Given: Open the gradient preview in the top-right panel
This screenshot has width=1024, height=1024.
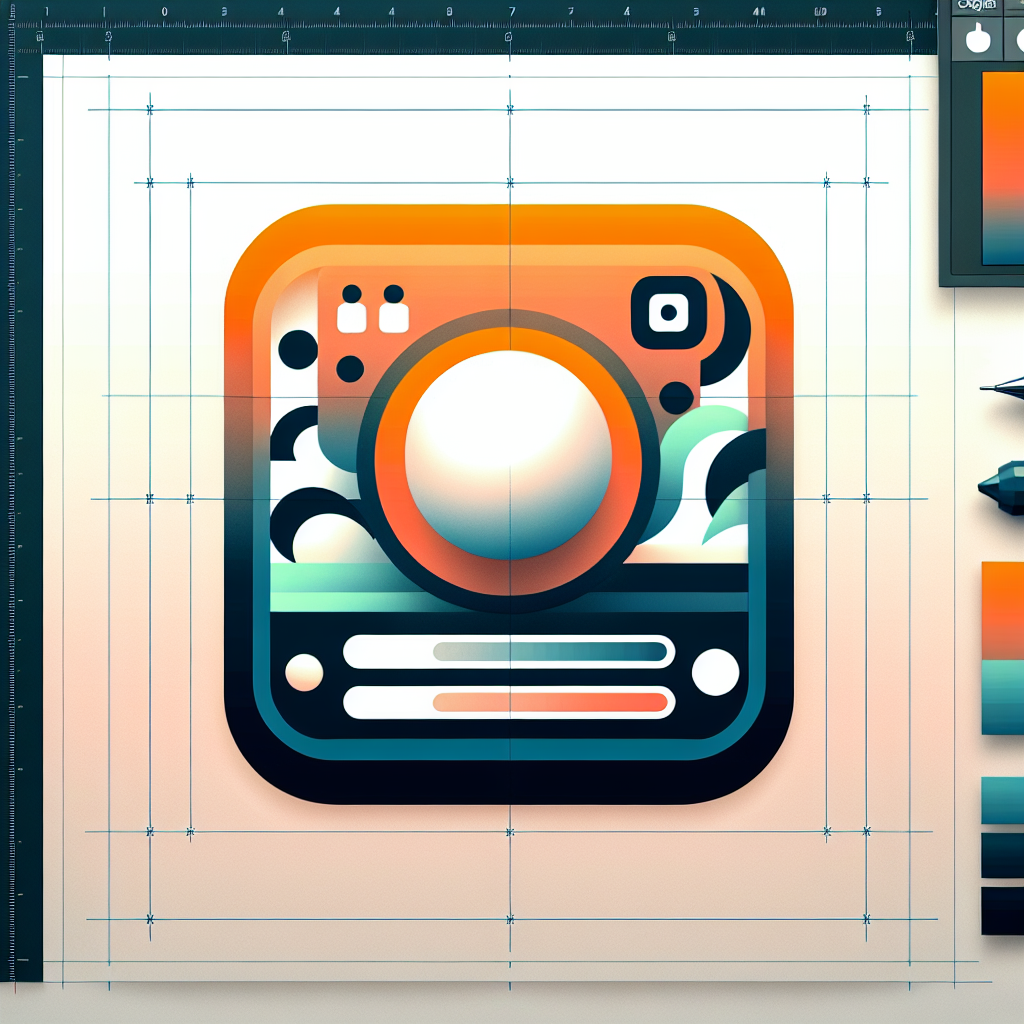Looking at the screenshot, I should pos(1002,168).
